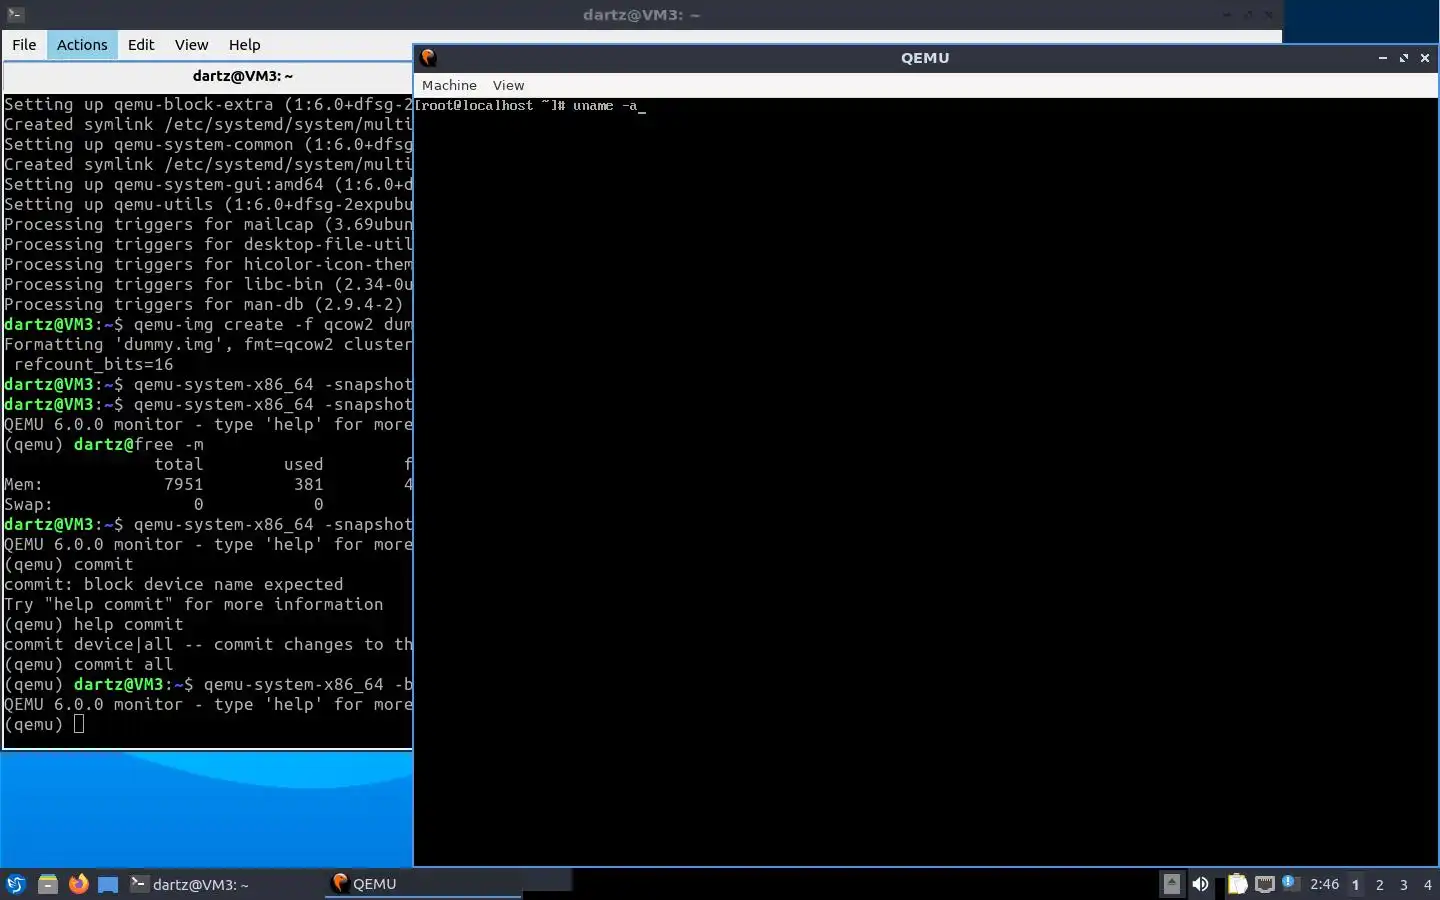Maximize the QEMU window
Screen dimensions: 1440x900
1404,58
